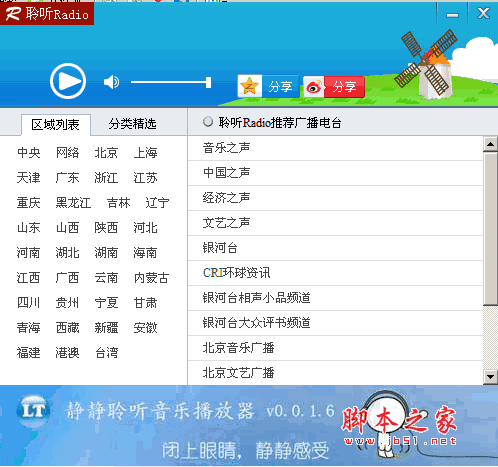The width and height of the screenshot is (498, 467).
Task: Click the 西藏 region entry
Action: pyautogui.click(x=67, y=328)
